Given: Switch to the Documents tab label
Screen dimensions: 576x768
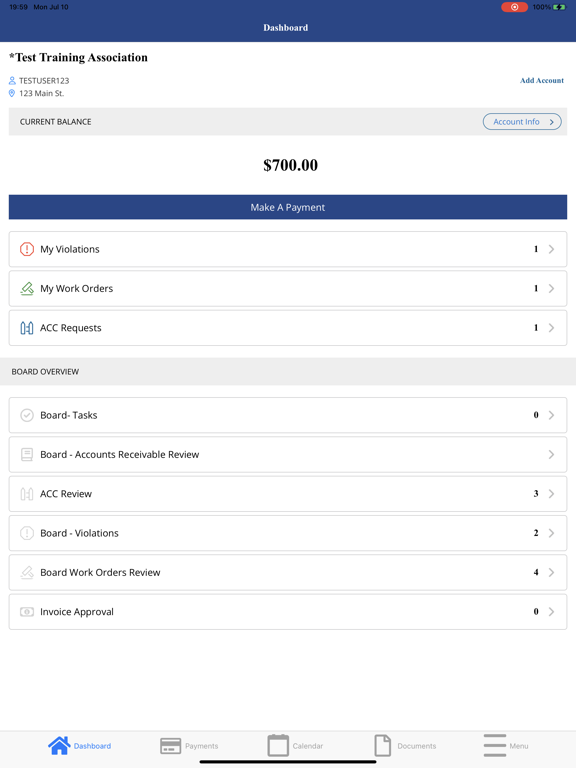Looking at the screenshot, I should tap(417, 746).
